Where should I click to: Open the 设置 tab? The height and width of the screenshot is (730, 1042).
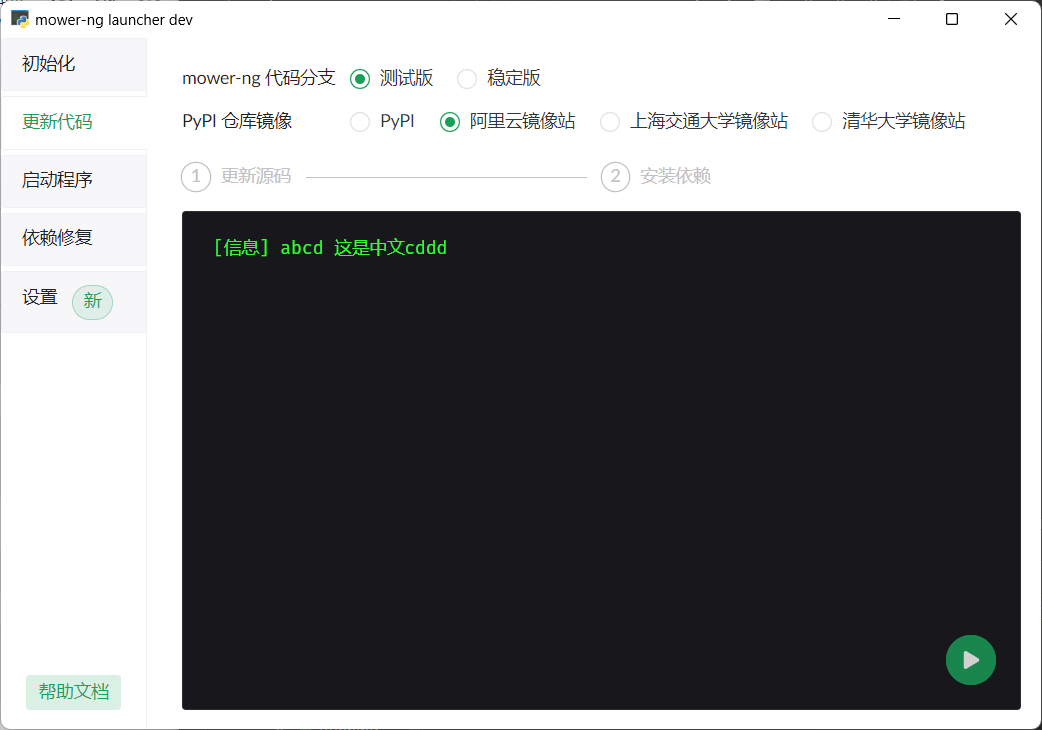tap(74, 302)
